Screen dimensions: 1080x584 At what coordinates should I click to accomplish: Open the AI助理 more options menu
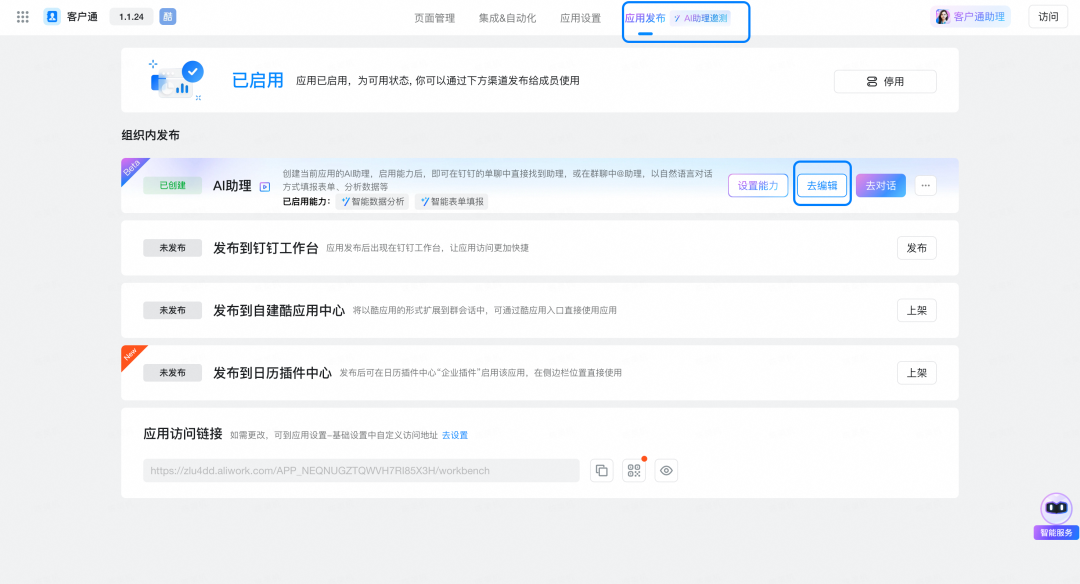tap(926, 185)
